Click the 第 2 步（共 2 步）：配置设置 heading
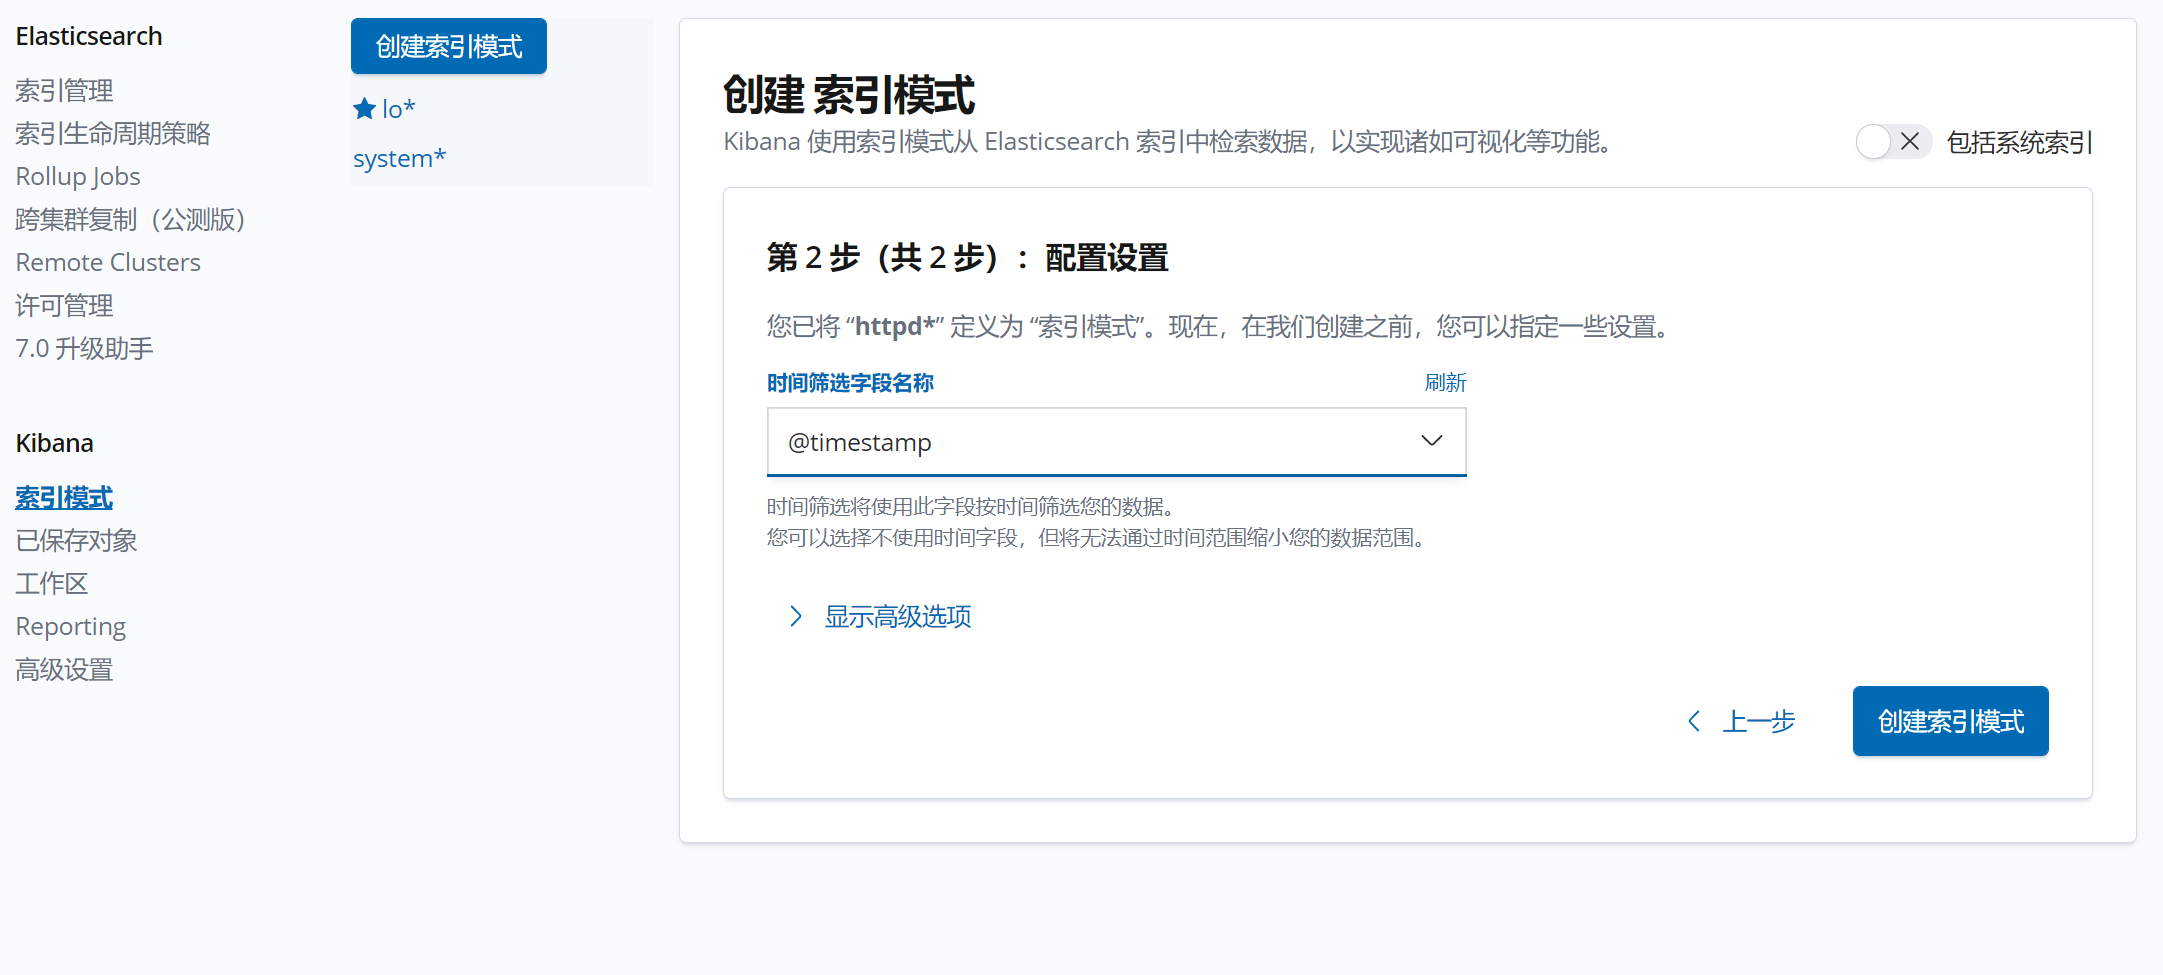The height and width of the screenshot is (975, 2163). (967, 258)
